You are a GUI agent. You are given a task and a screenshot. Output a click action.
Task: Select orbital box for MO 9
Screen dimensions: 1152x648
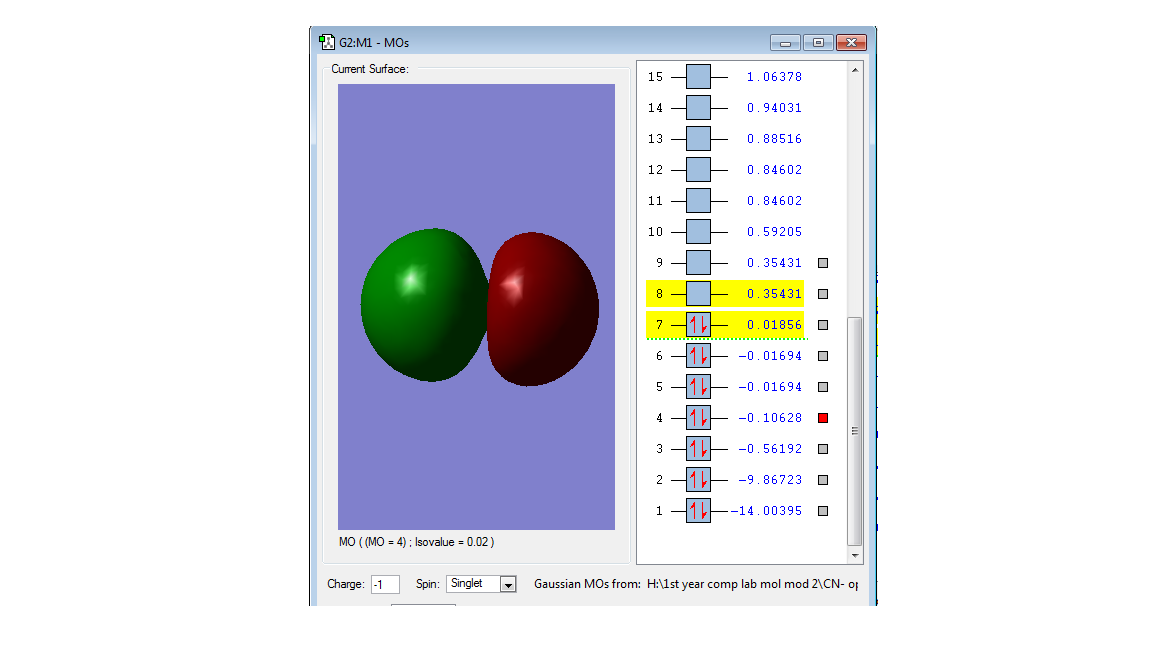(698, 262)
